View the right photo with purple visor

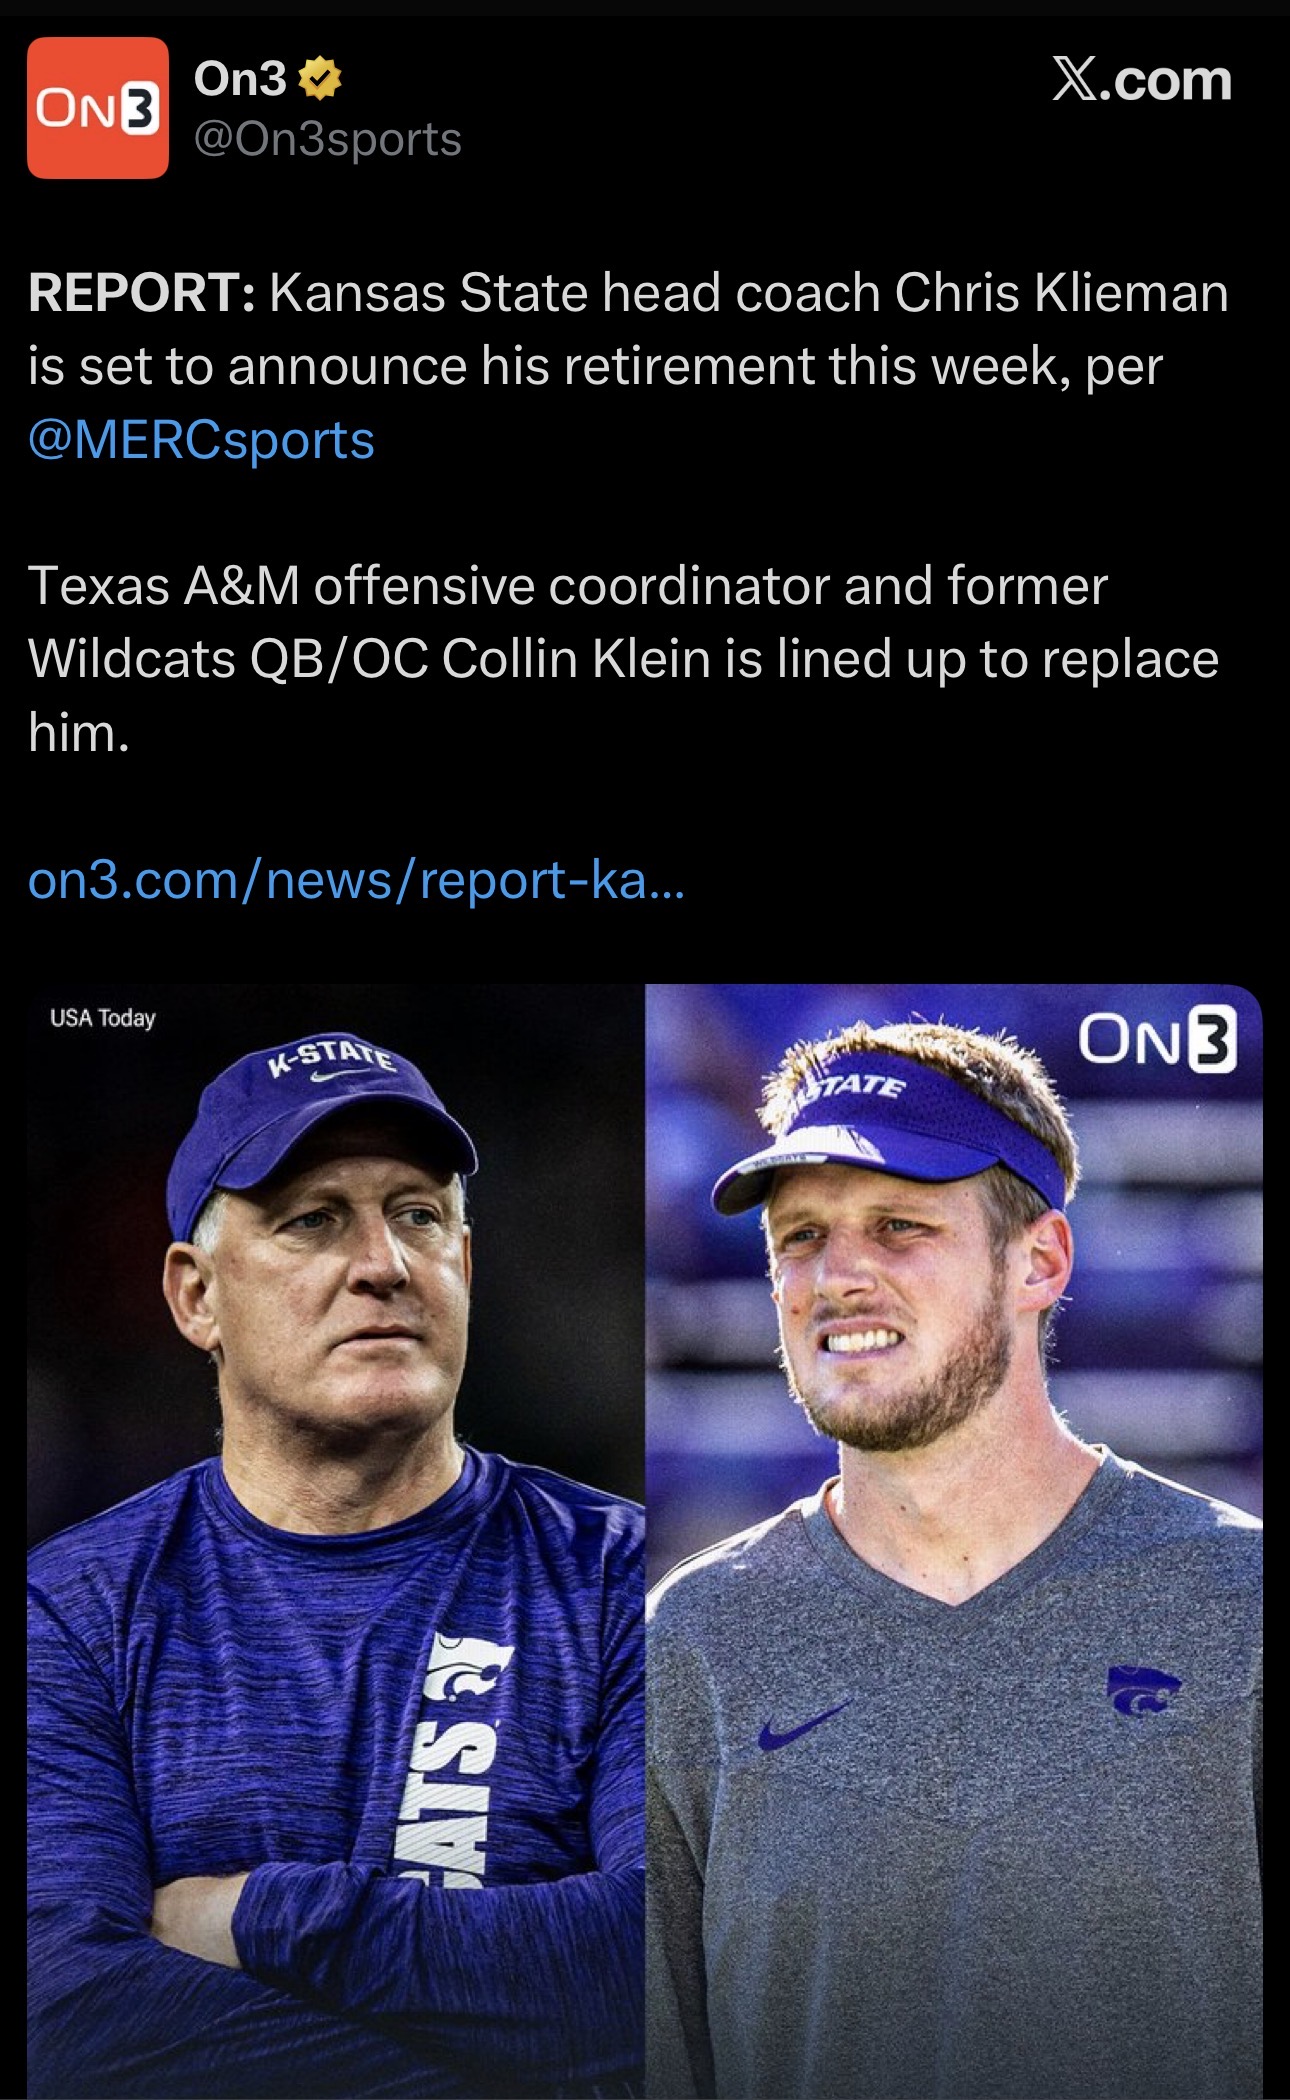(953, 1540)
